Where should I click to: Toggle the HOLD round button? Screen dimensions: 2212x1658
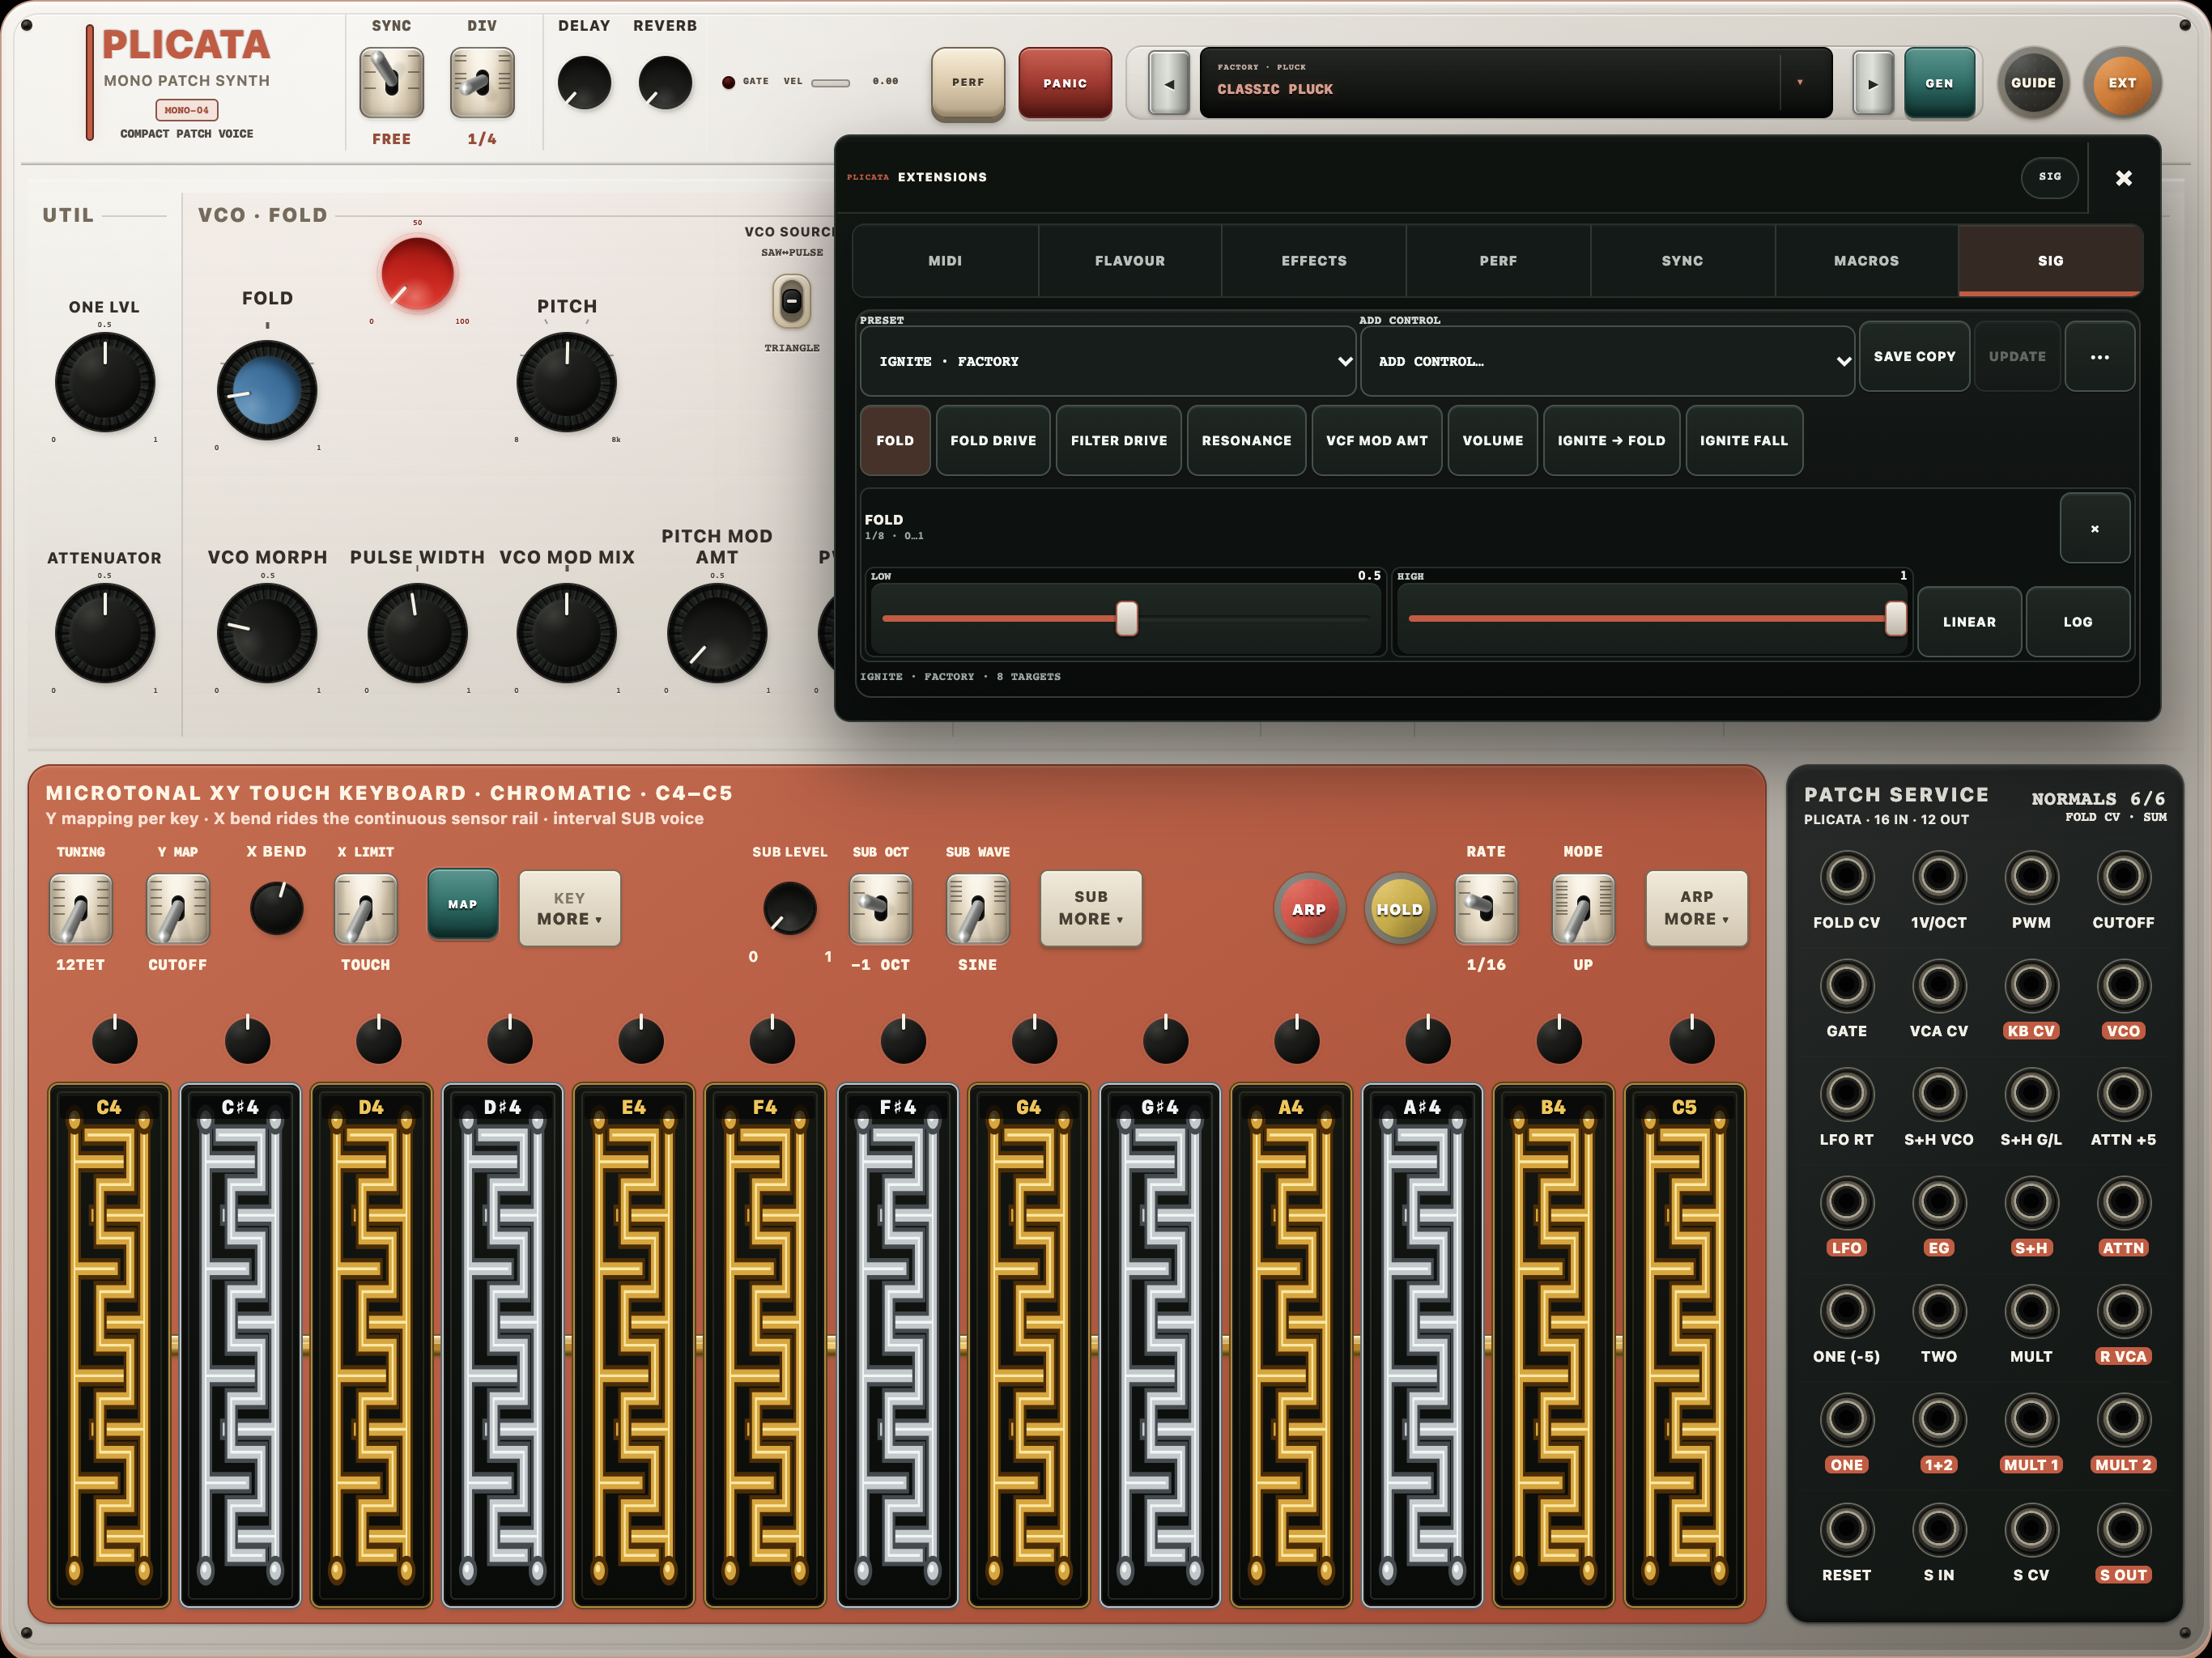1399,909
